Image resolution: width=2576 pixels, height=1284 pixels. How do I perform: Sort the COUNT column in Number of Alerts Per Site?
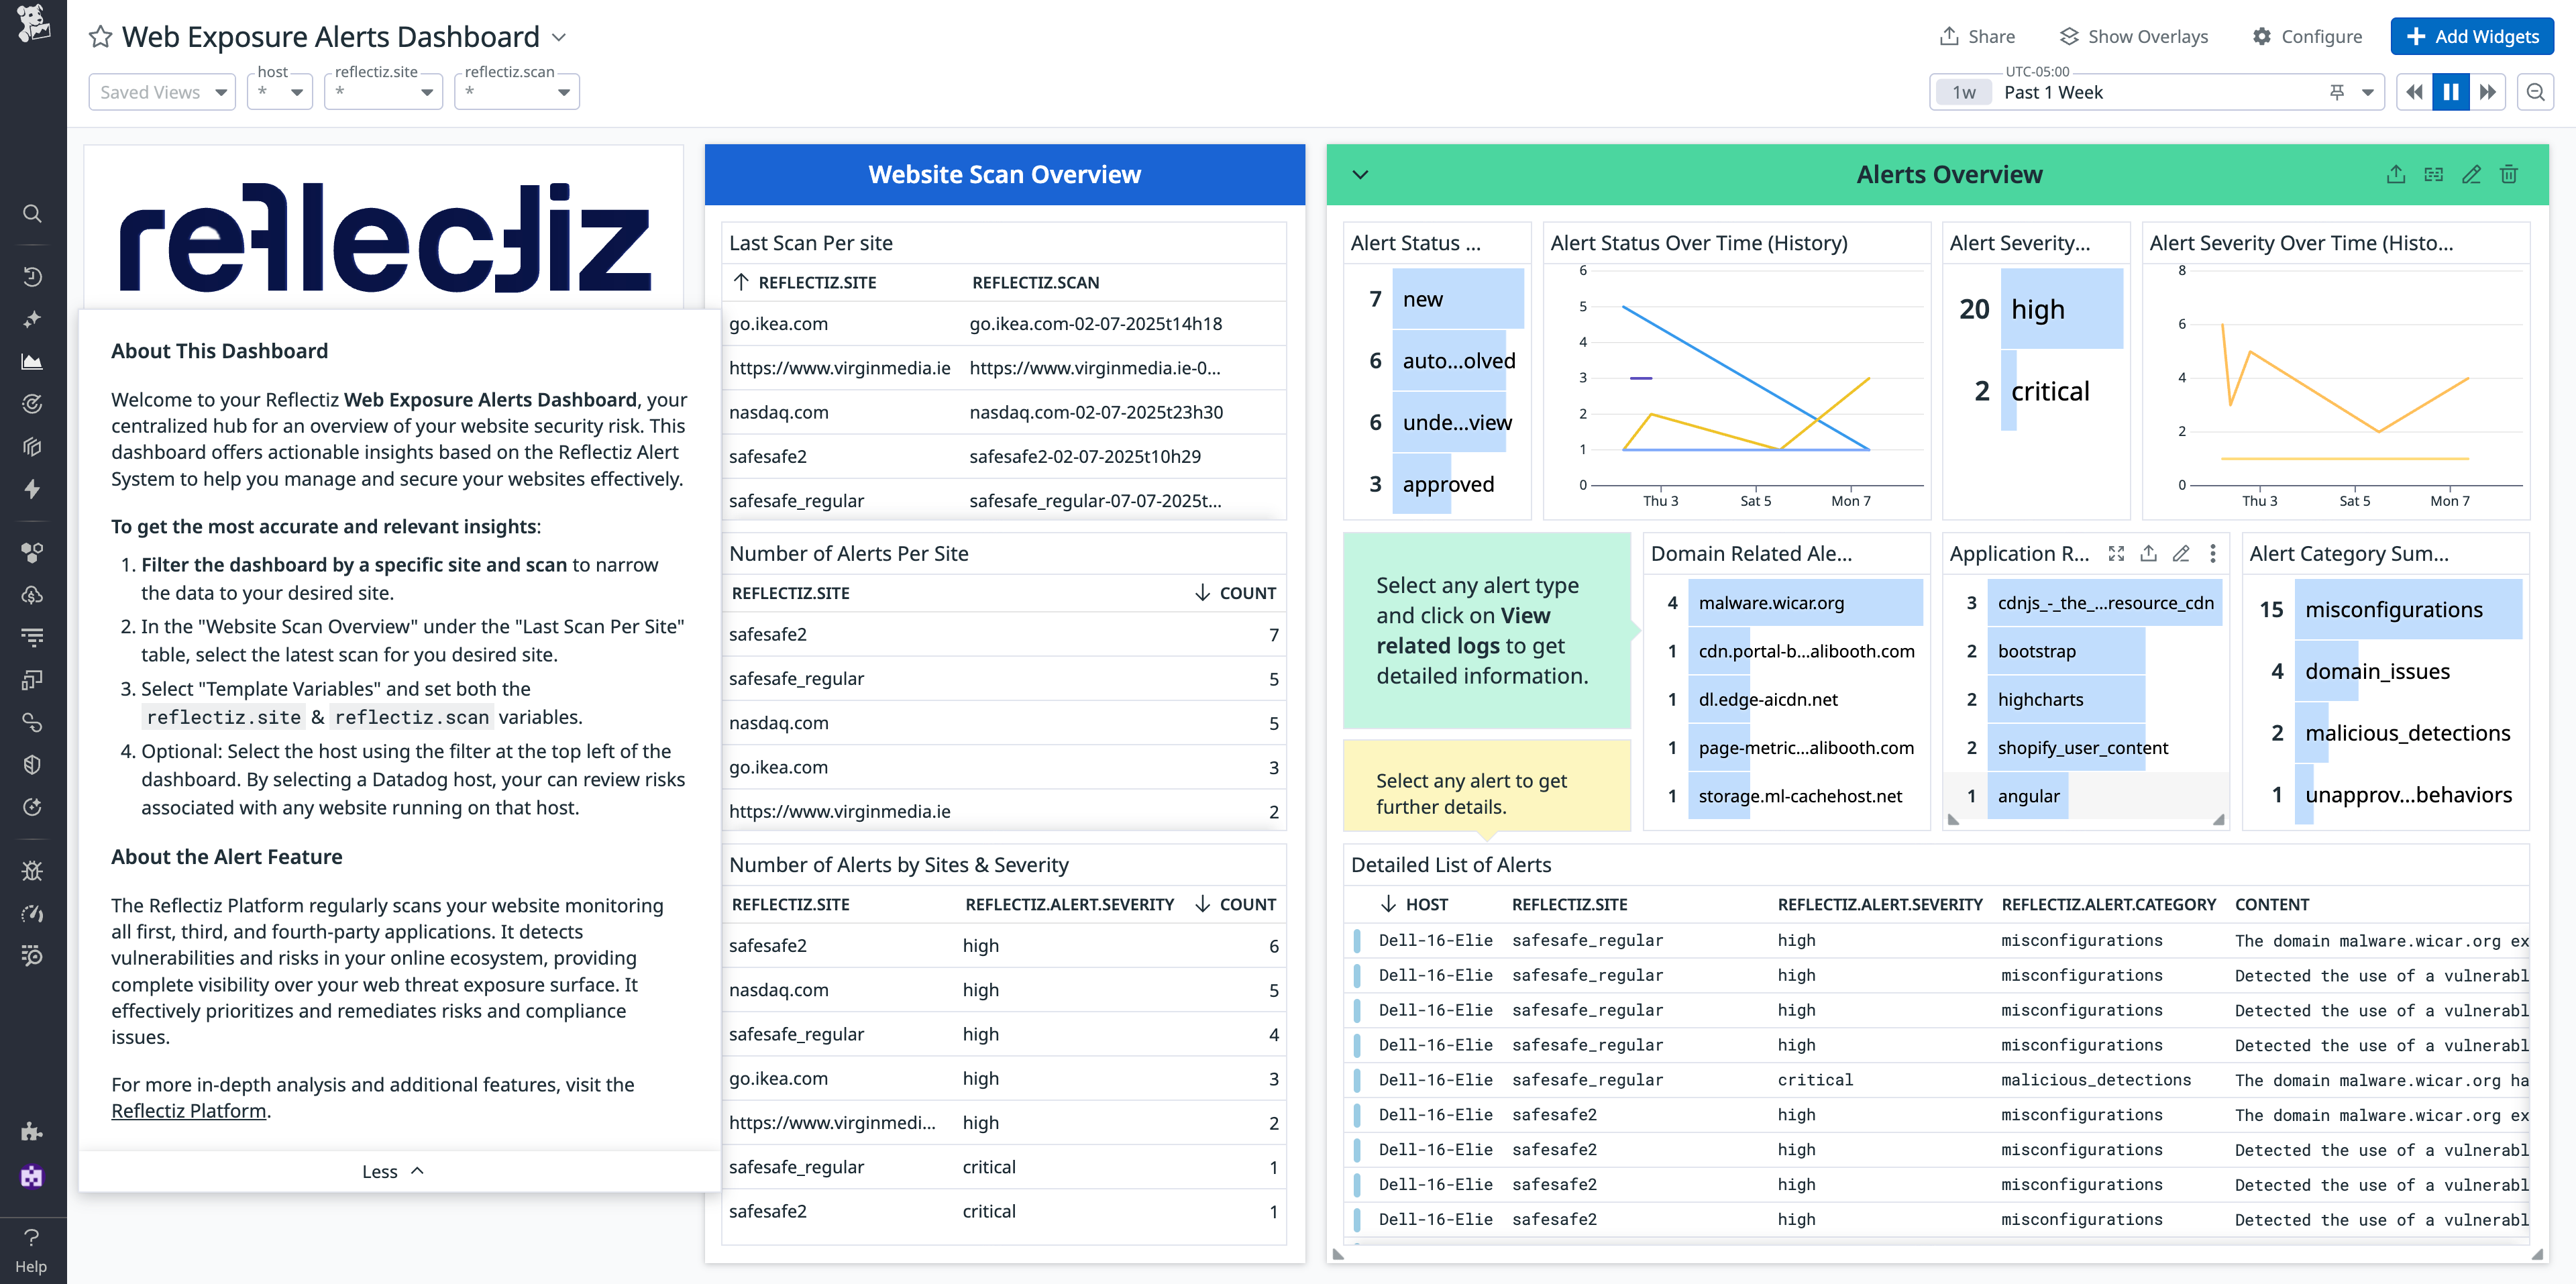pos(1235,592)
